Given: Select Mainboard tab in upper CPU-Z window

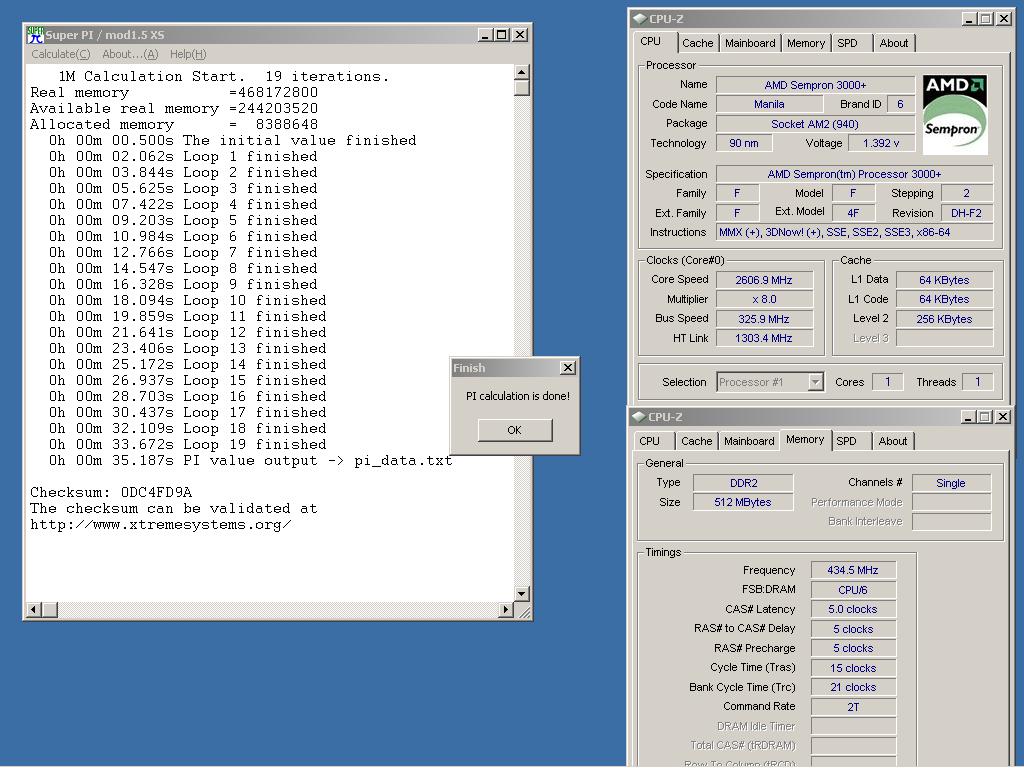Looking at the screenshot, I should click(x=750, y=43).
